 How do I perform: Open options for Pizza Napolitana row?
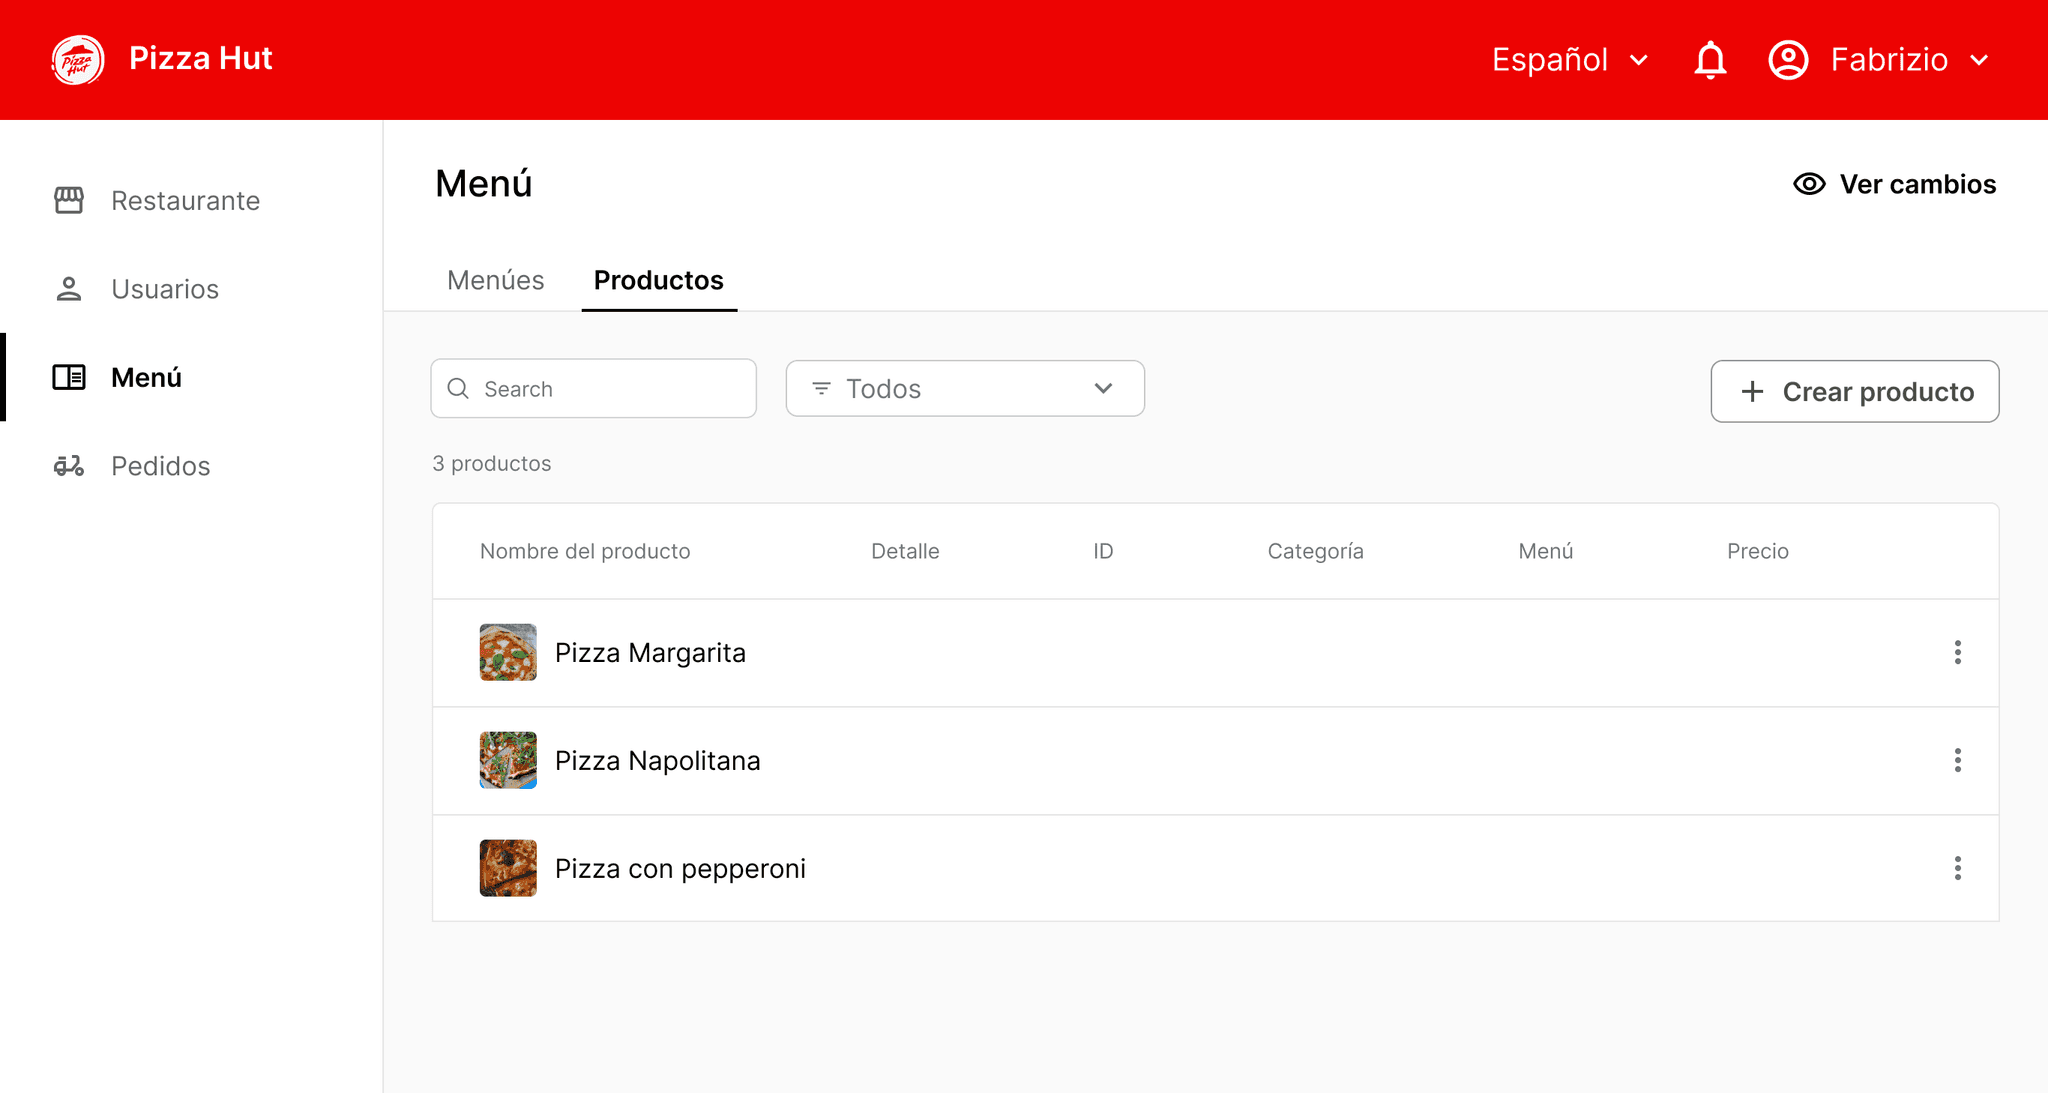point(1957,761)
